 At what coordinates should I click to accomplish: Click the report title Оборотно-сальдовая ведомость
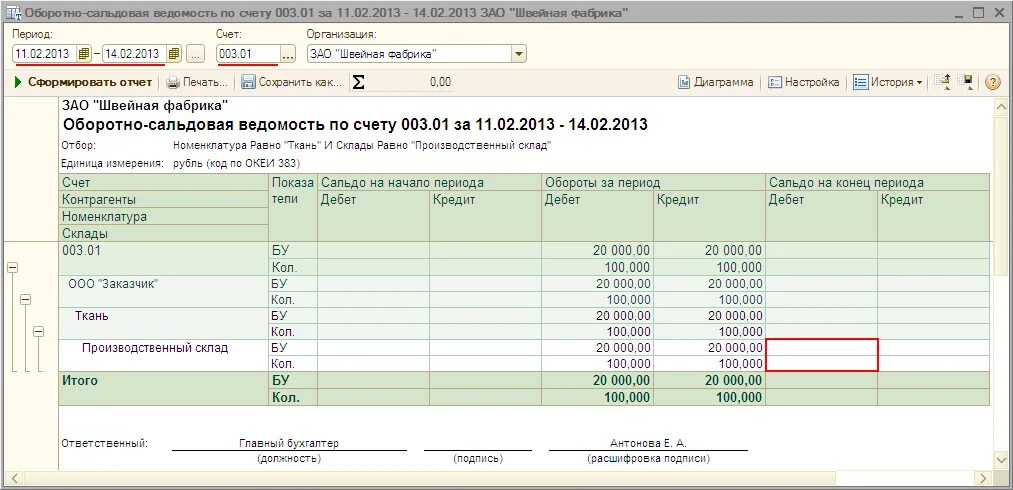coord(355,125)
